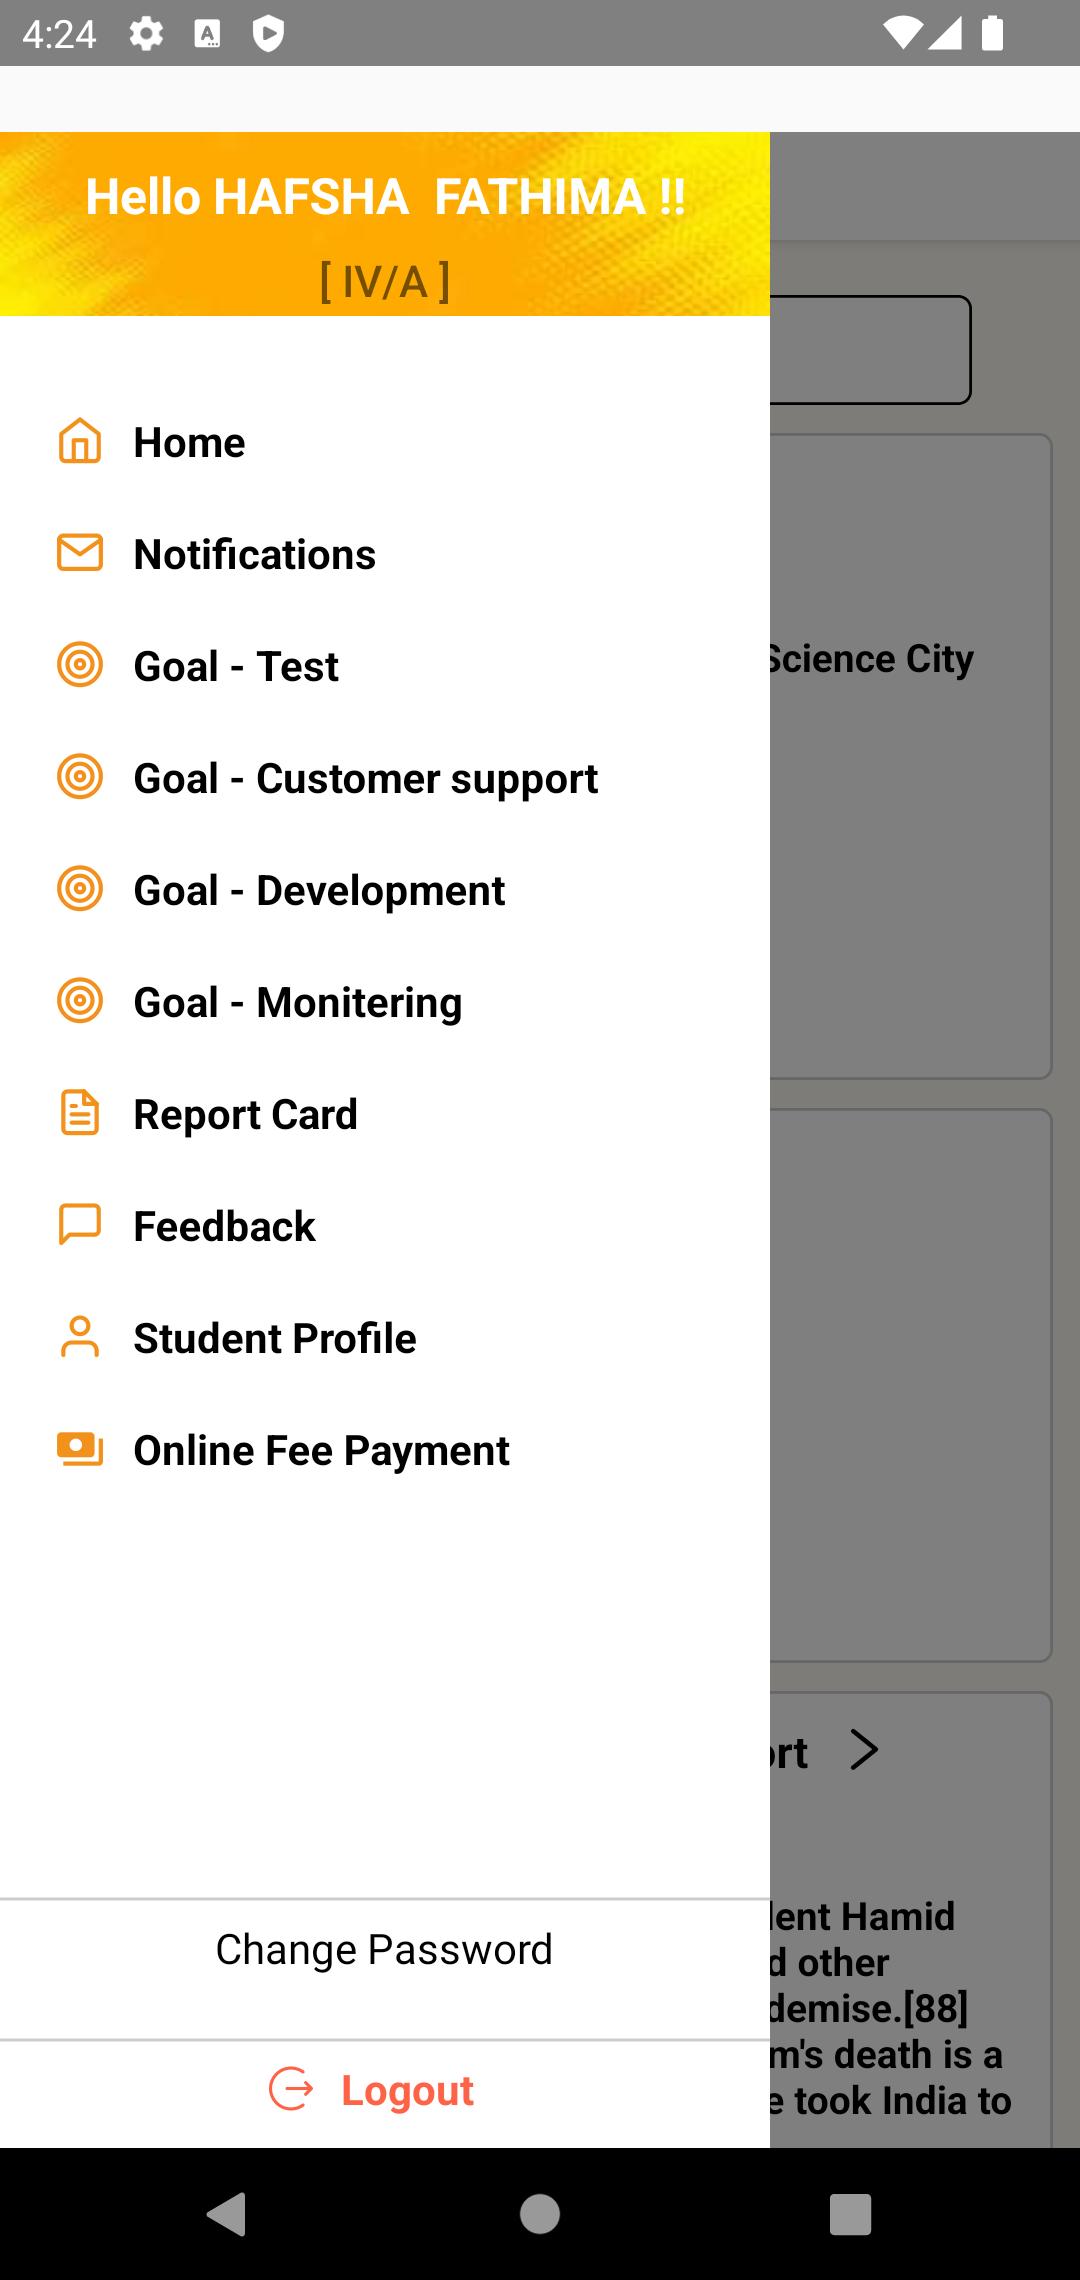This screenshot has height=2280, width=1080.
Task: Open the Notifications menu entry
Action: point(255,554)
